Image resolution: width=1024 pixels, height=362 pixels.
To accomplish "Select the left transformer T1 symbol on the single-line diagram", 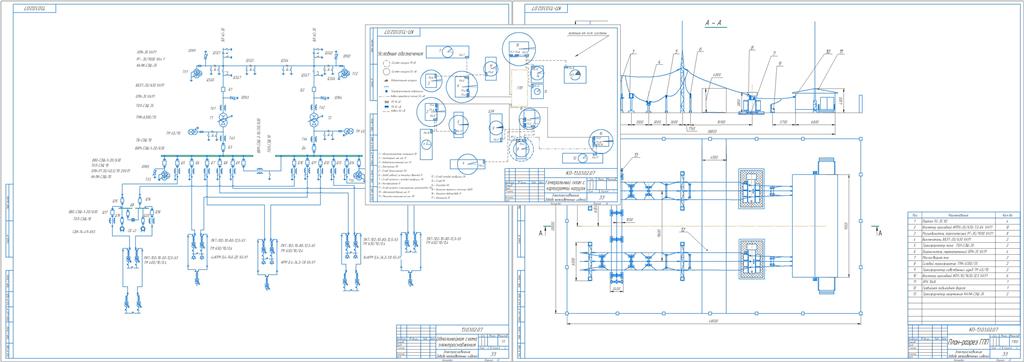I will point(222,118).
